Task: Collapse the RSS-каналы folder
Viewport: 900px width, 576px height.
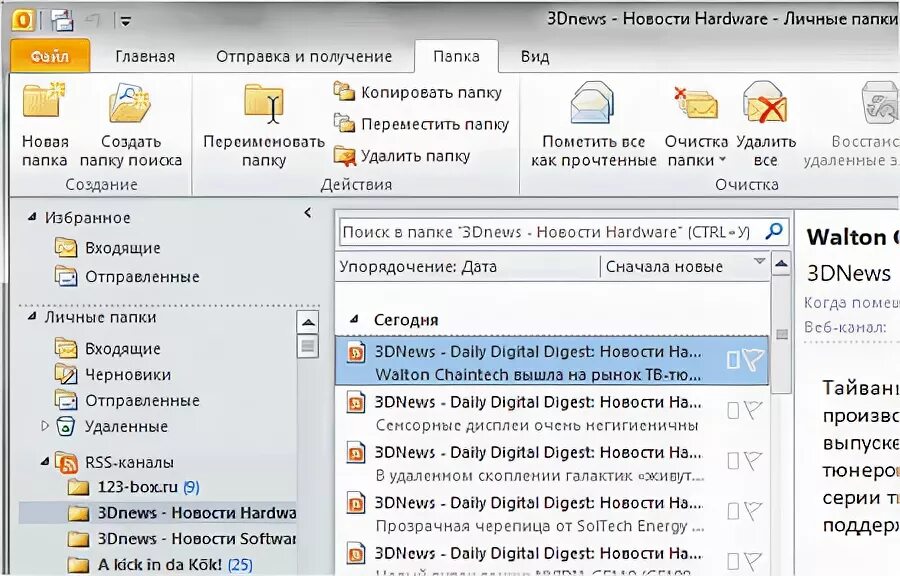Action: [45, 461]
